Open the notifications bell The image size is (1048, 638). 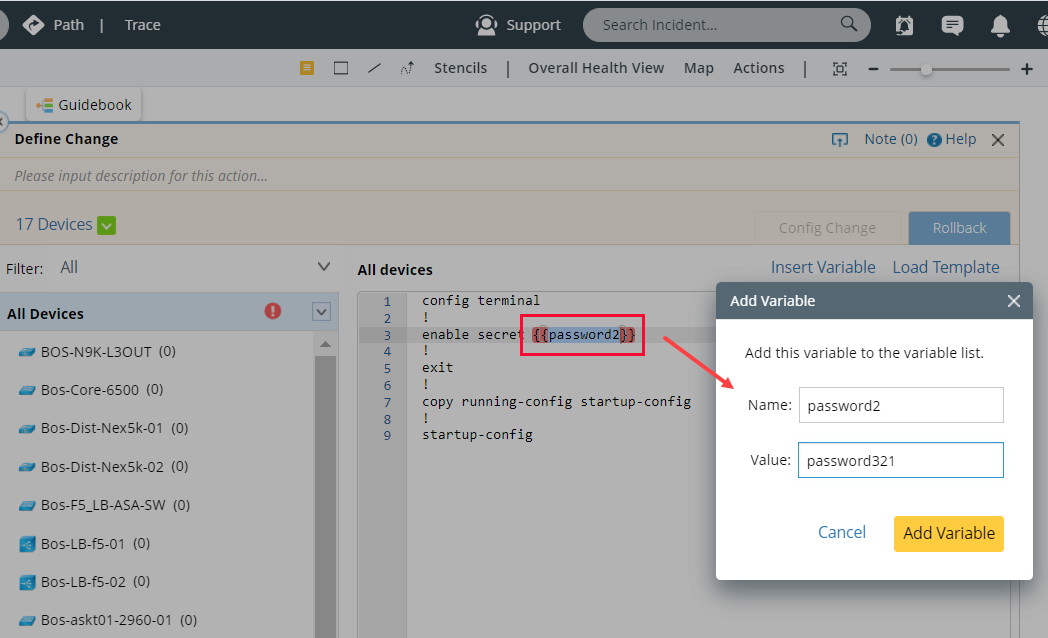[x=1000, y=25]
